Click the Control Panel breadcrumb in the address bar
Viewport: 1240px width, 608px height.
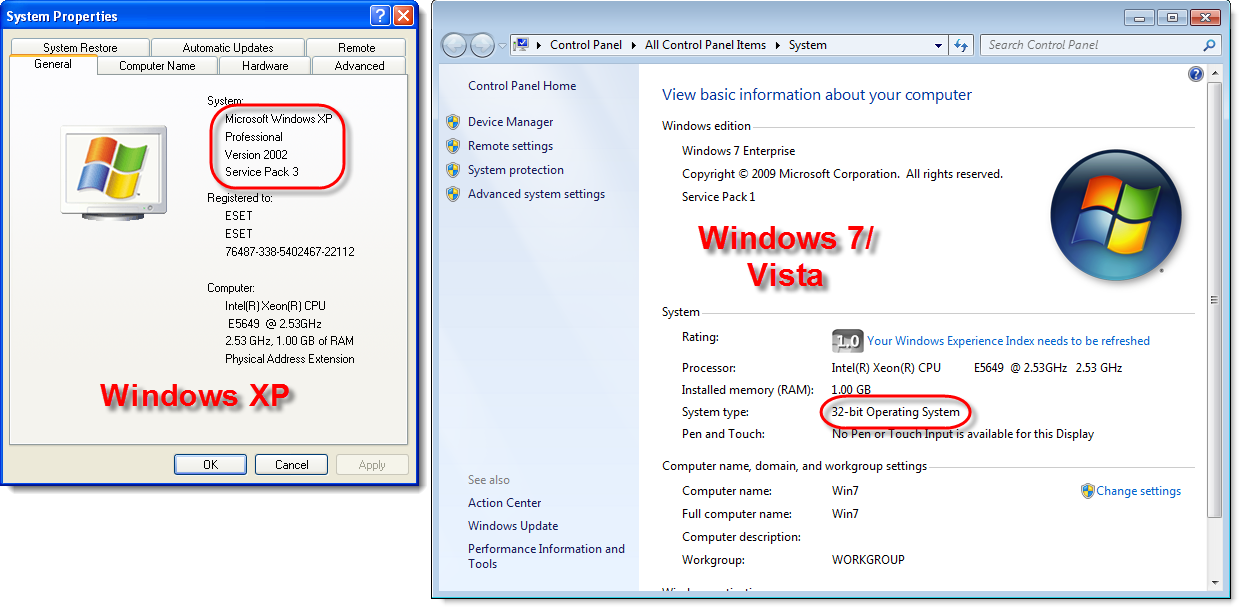coord(586,45)
